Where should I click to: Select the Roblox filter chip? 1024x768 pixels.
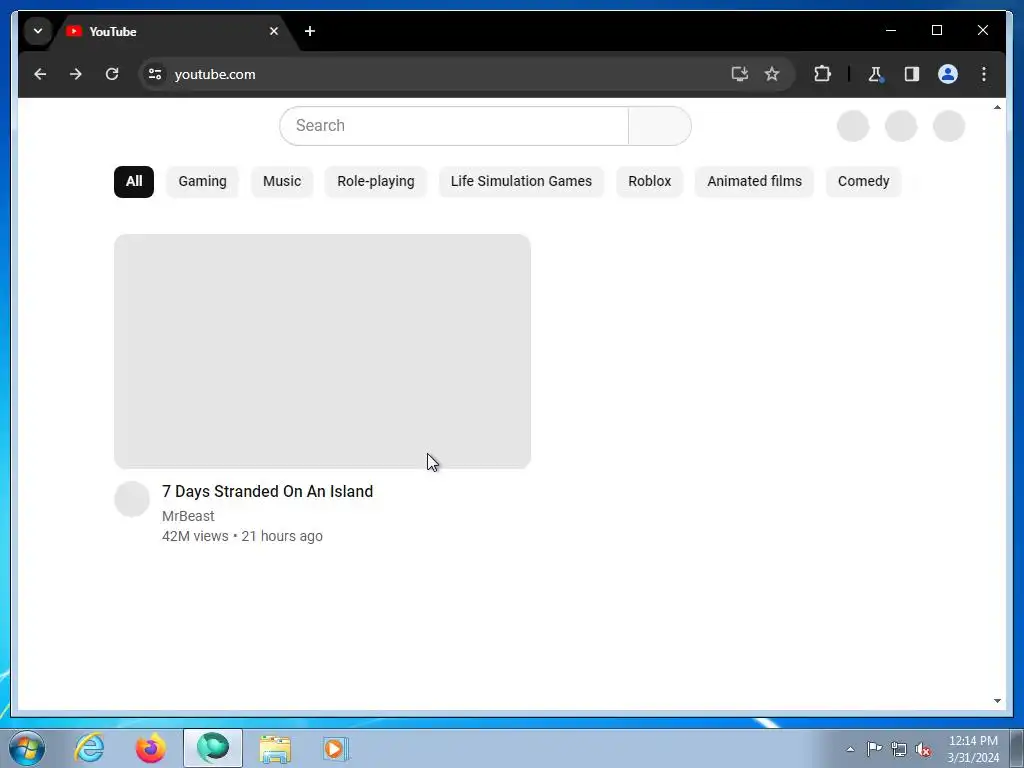(650, 182)
